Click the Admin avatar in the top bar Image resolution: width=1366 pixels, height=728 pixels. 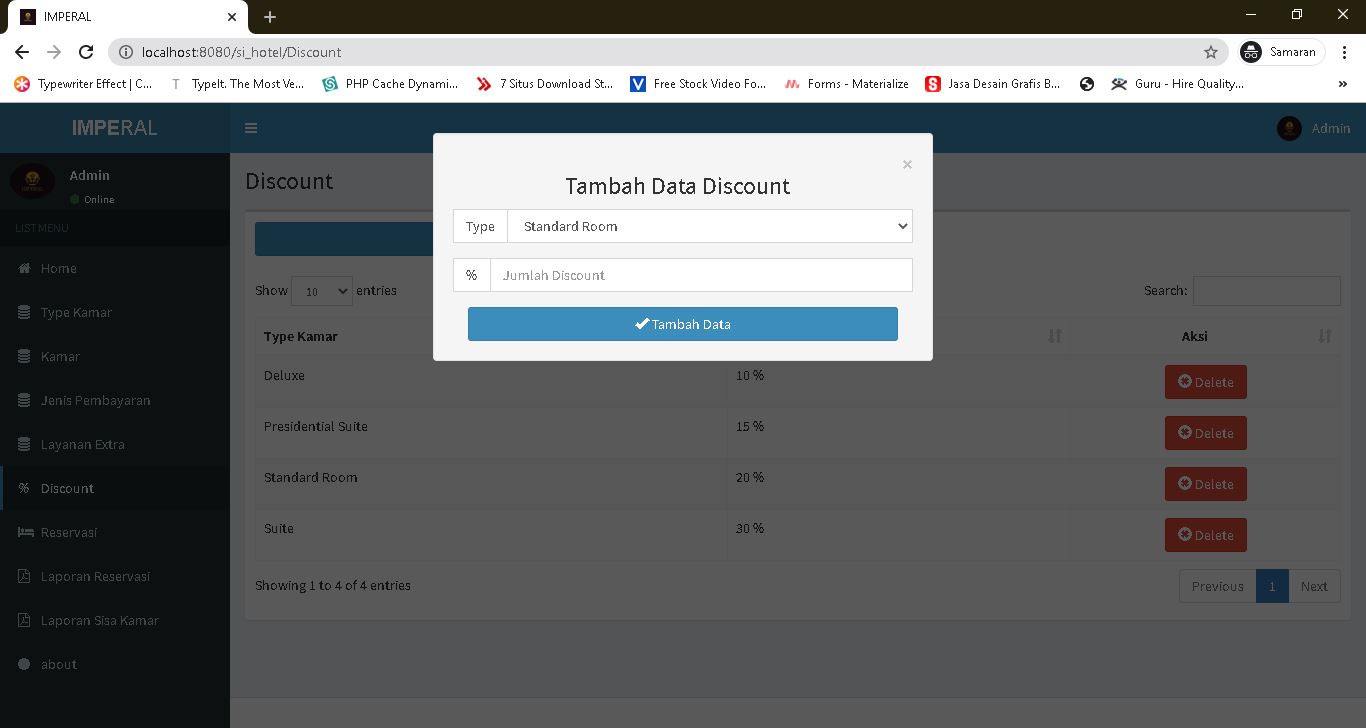(x=1289, y=128)
